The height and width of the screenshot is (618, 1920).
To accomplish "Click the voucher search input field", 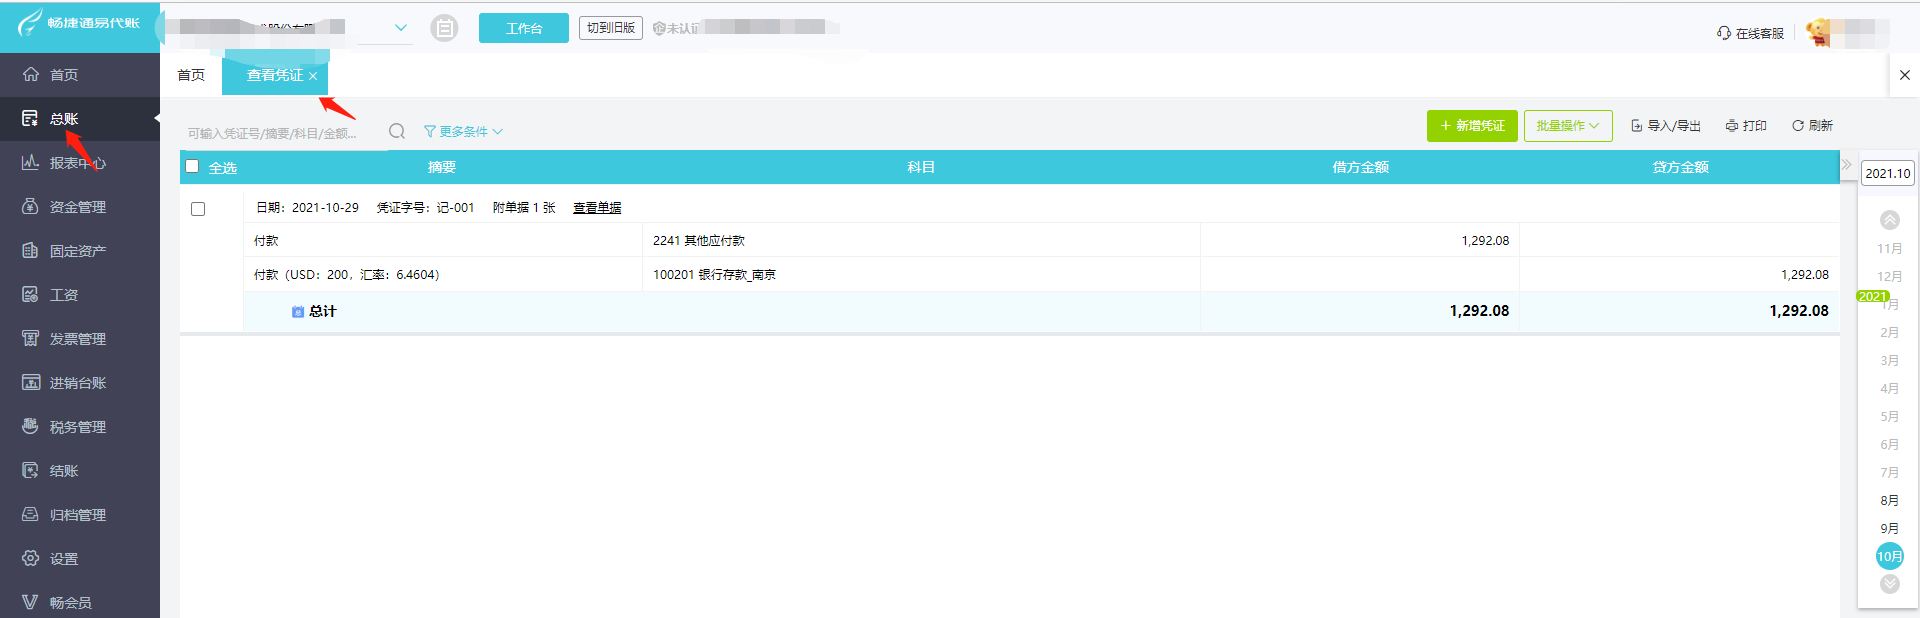I will (x=282, y=133).
